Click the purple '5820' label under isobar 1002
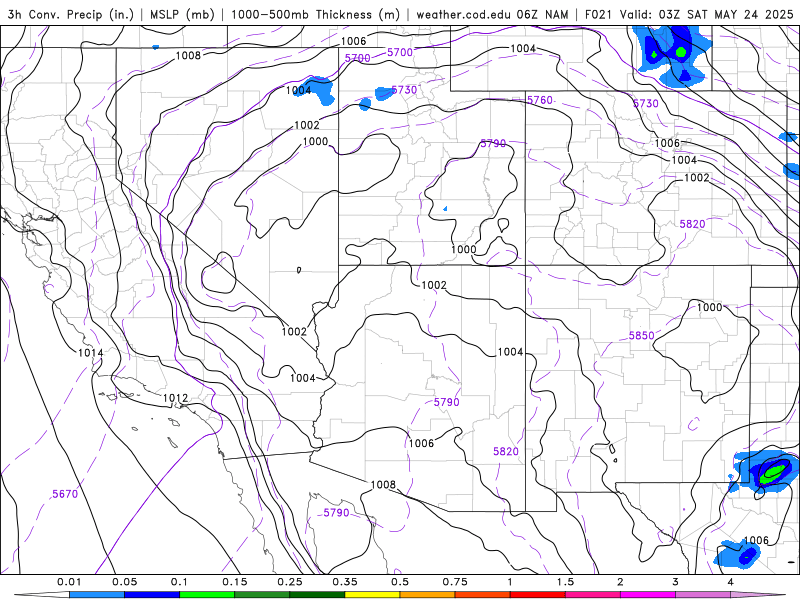The height and width of the screenshot is (600, 800). (x=692, y=224)
